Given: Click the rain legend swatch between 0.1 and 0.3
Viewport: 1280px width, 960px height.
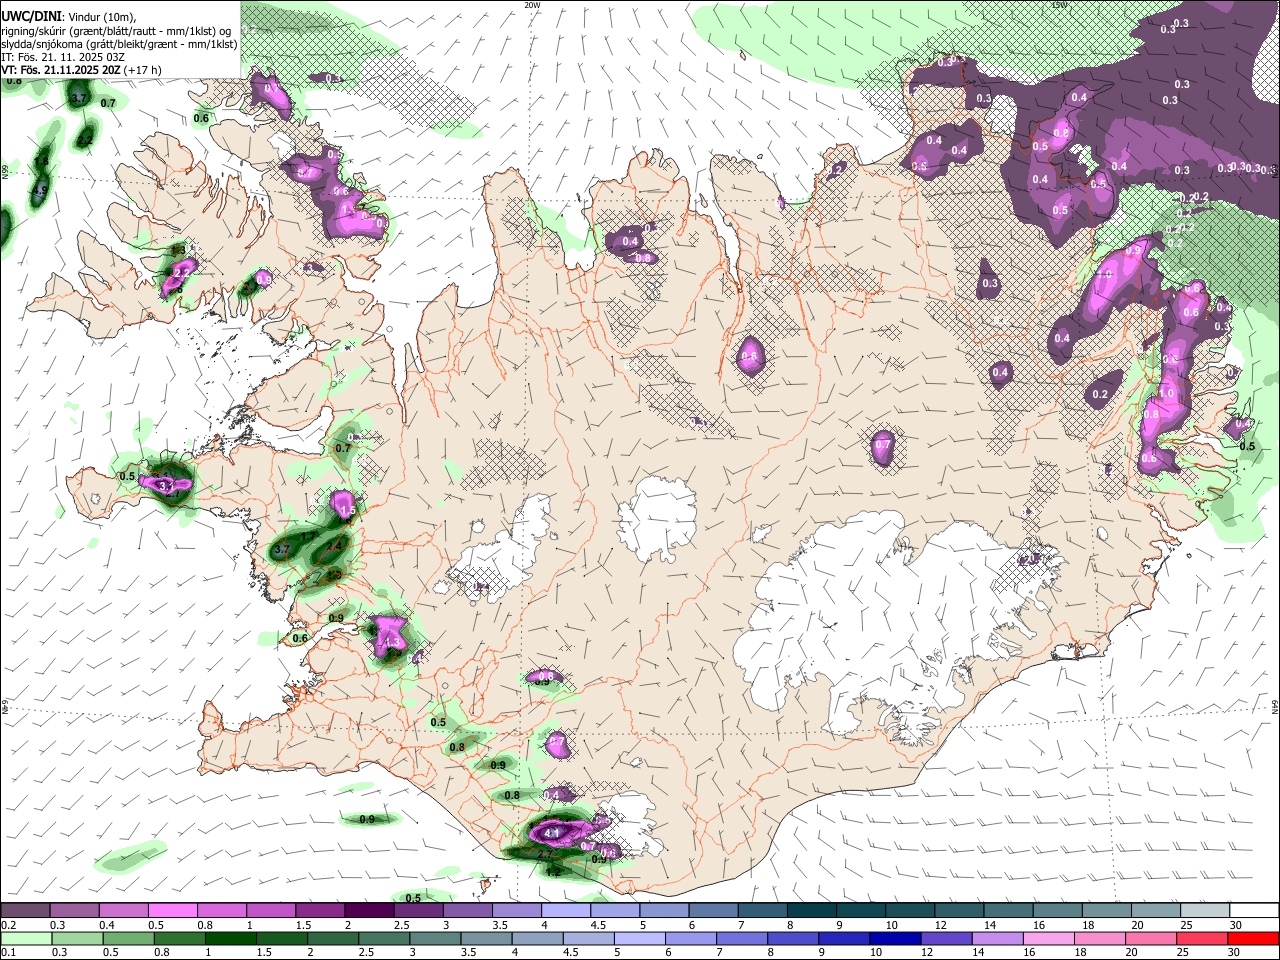Looking at the screenshot, I should (x=25, y=938).
